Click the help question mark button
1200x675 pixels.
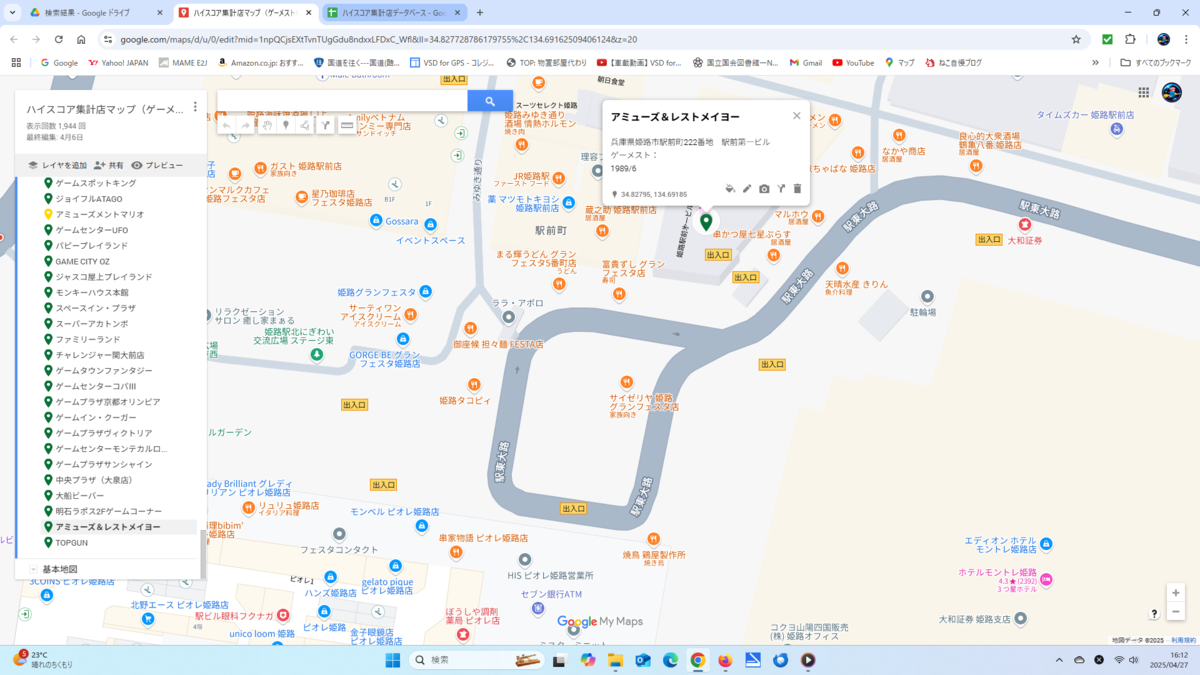[x=1154, y=613]
